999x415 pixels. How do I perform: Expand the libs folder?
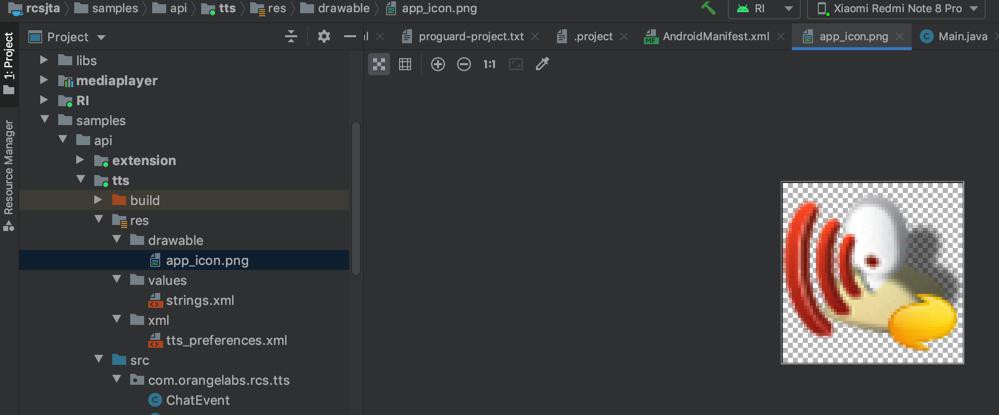(44, 61)
